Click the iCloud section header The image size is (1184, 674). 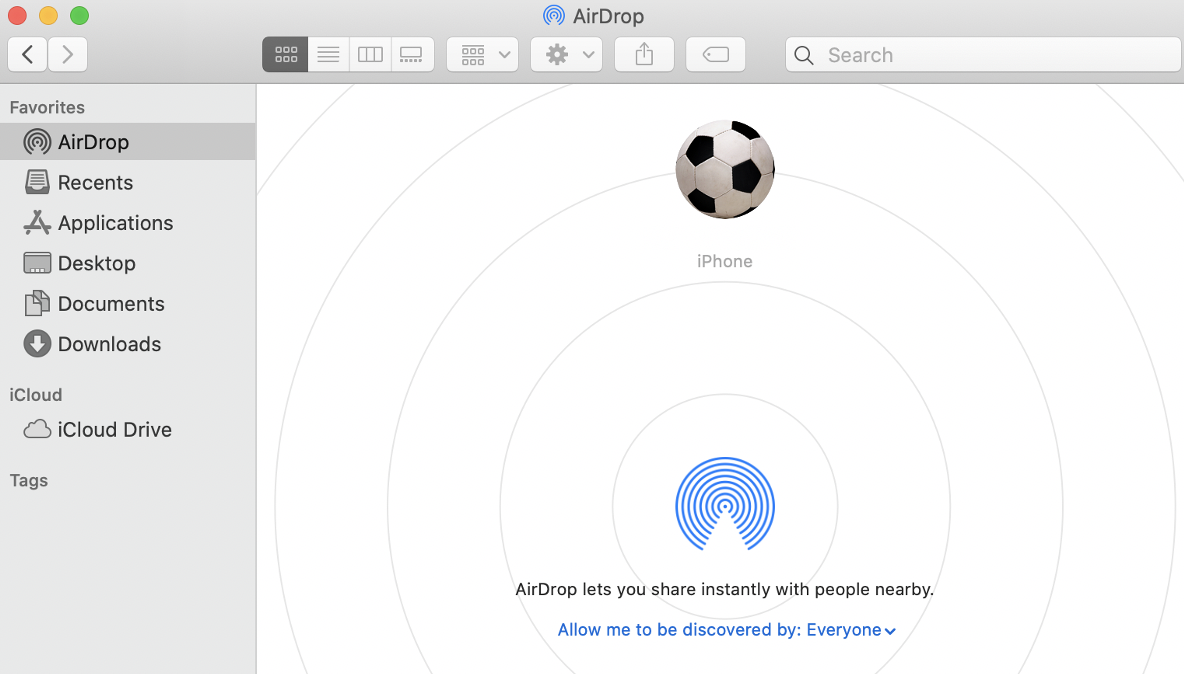(x=35, y=395)
